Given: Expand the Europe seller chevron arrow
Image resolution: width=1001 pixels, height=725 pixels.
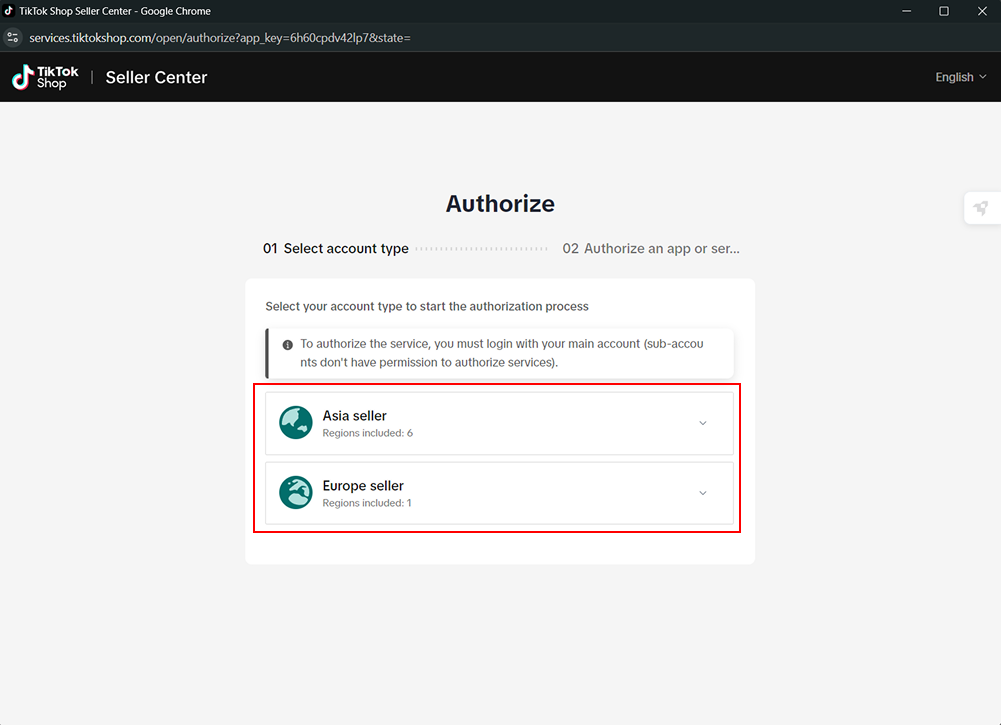Looking at the screenshot, I should click(702, 493).
